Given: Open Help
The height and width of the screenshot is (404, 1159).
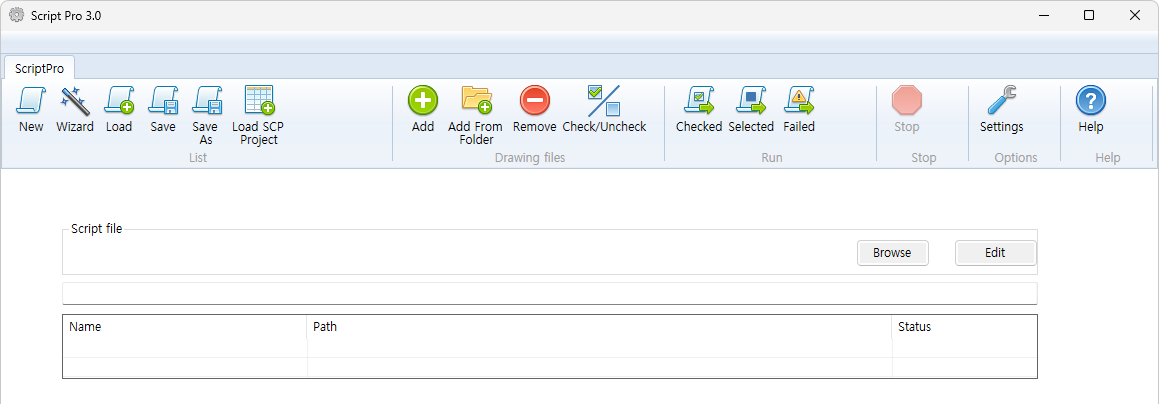Looking at the screenshot, I should coord(1090,109).
